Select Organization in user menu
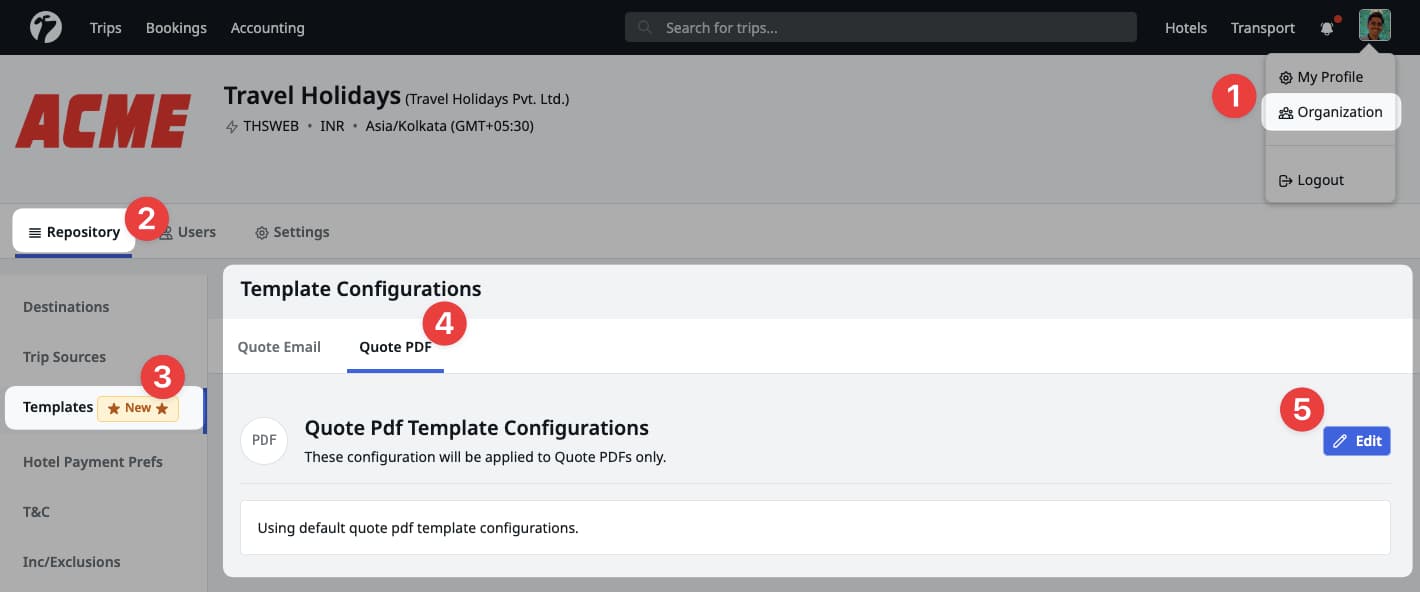 [x=1330, y=112]
